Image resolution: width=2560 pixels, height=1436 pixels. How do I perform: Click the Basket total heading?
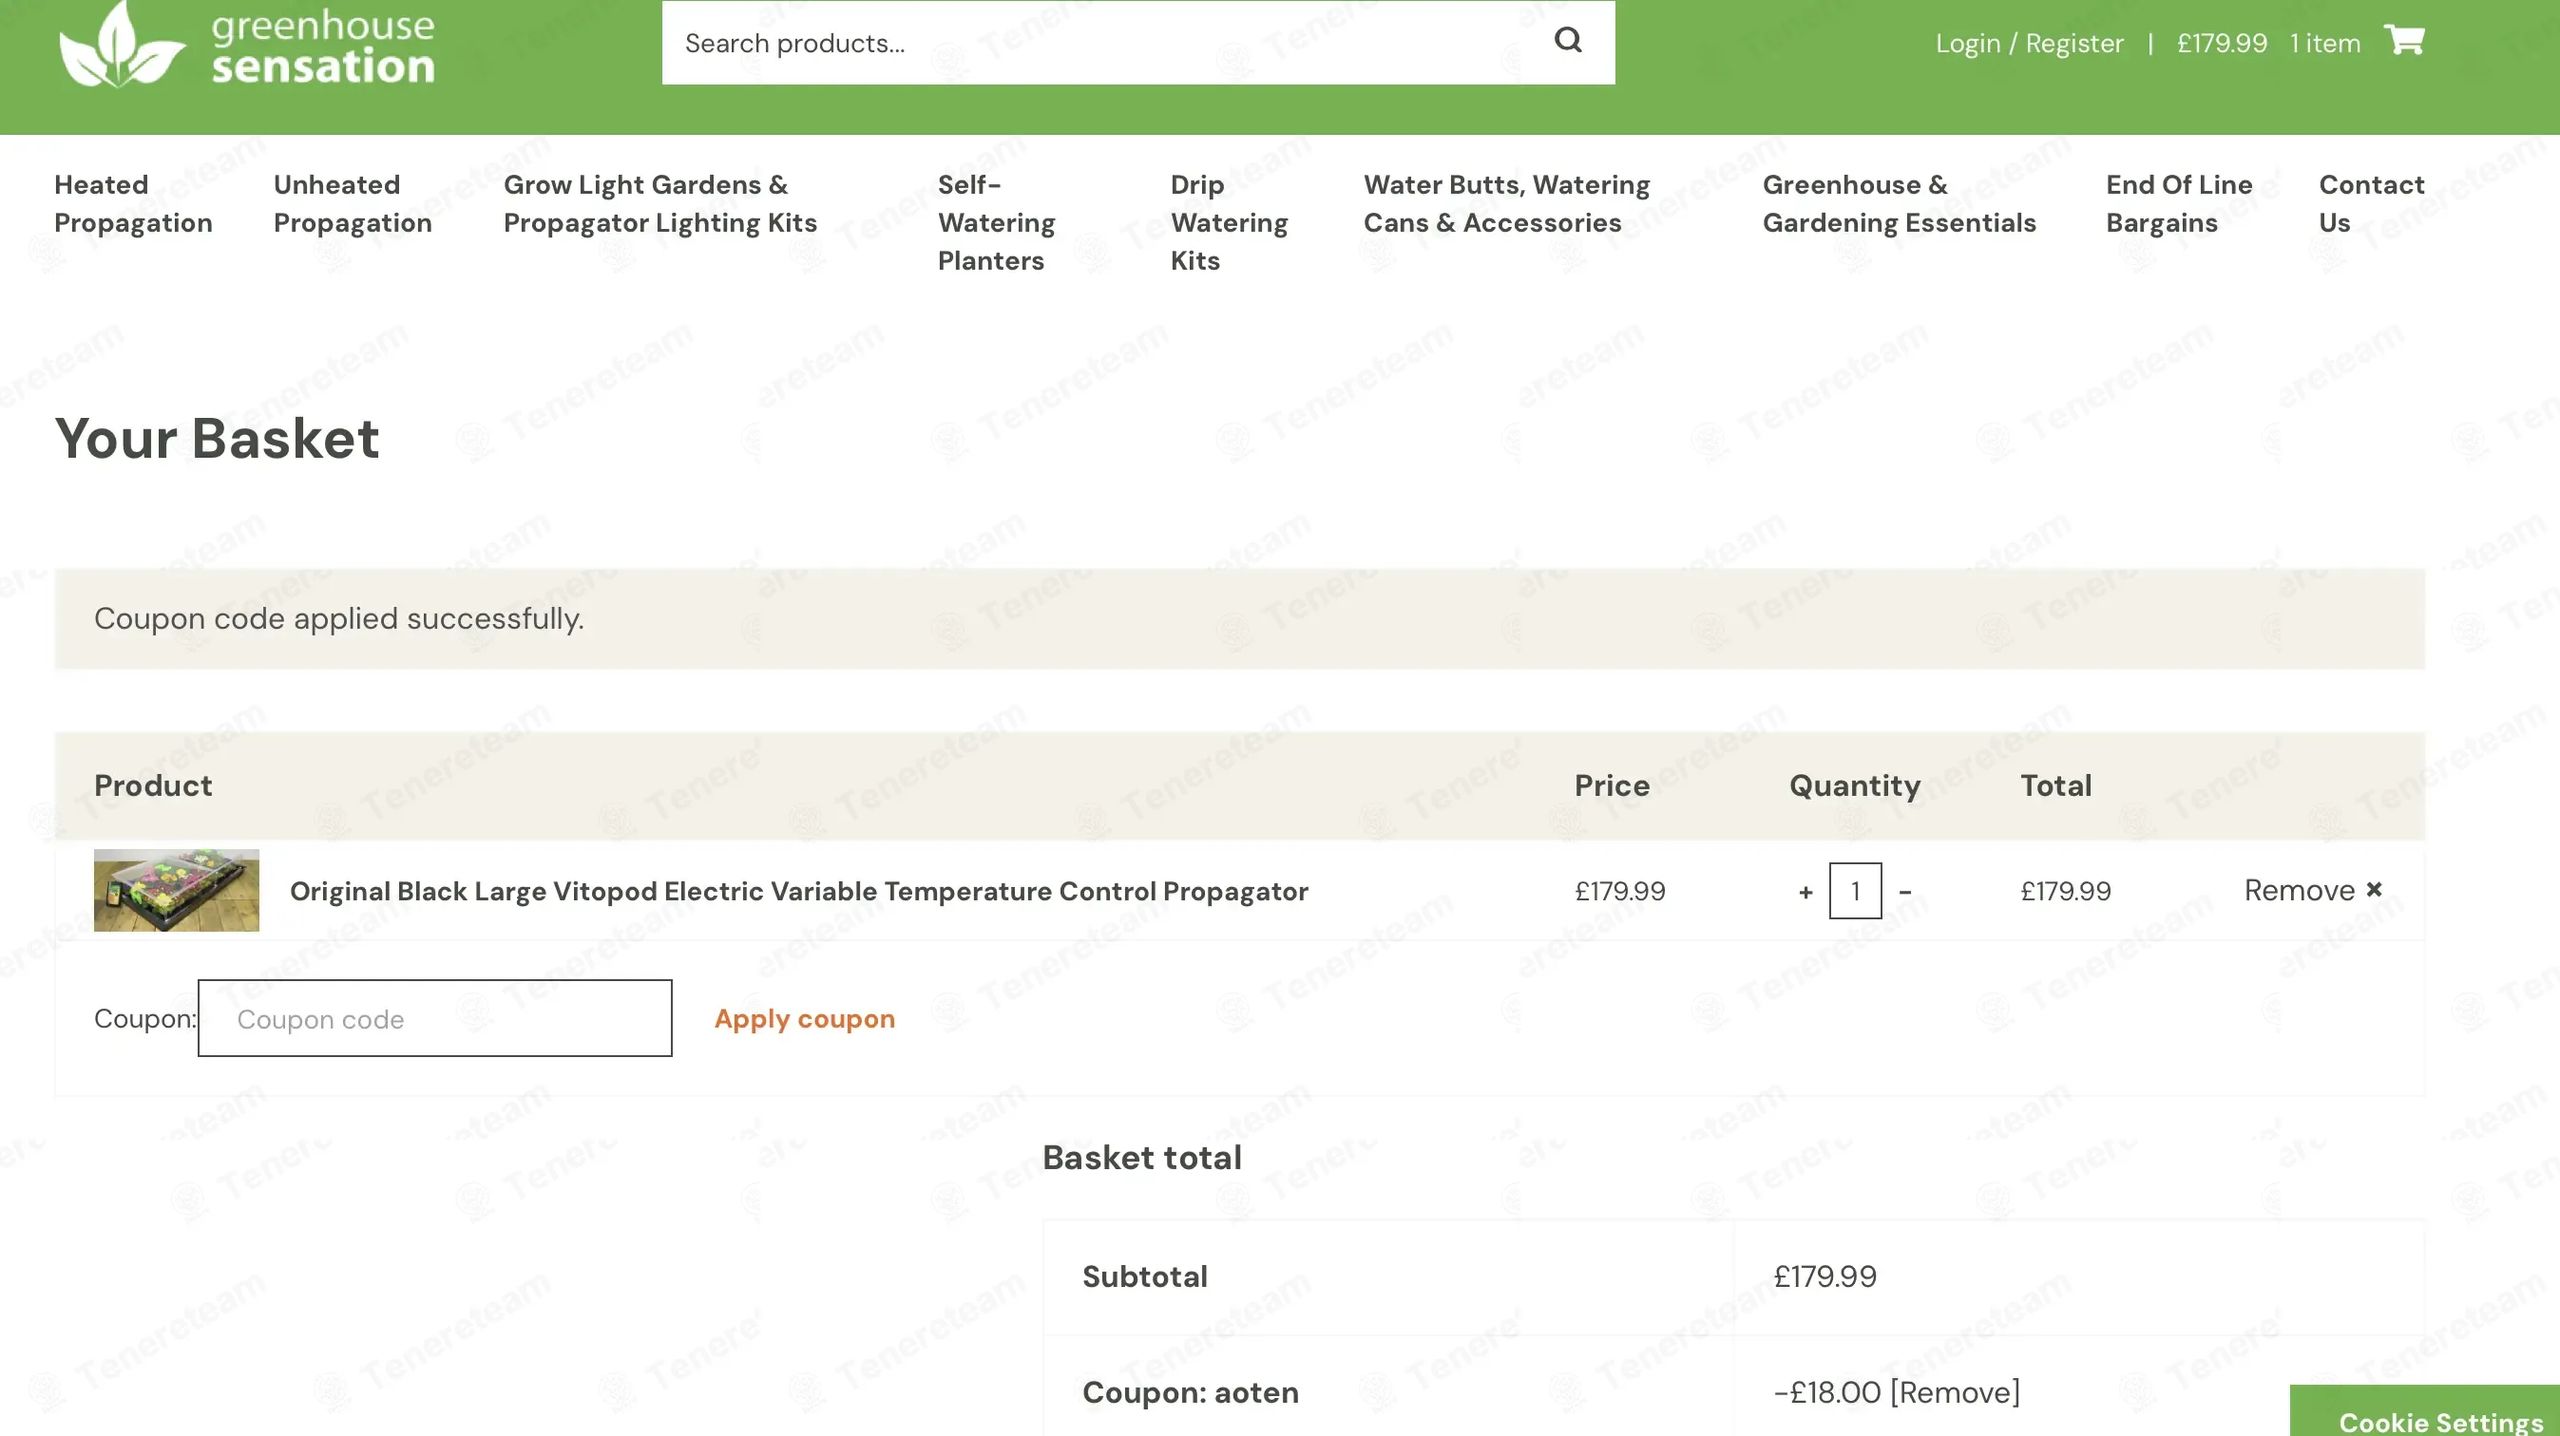pyautogui.click(x=1142, y=1157)
